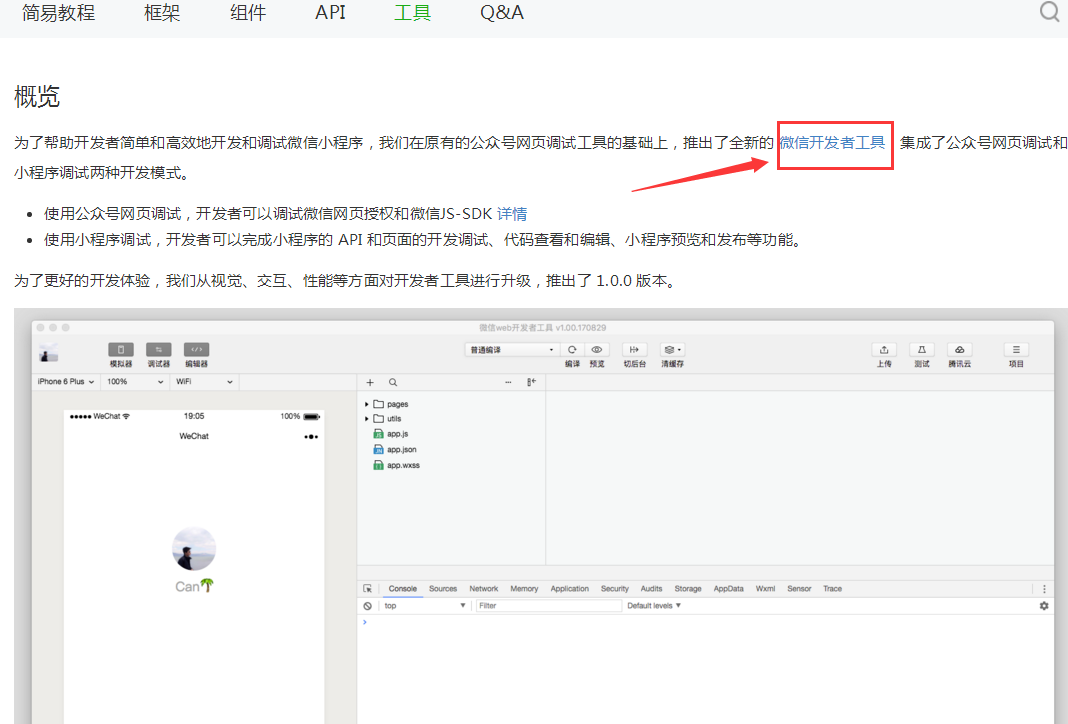Switch to the Memory tab
This screenshot has height=724, width=1068.
click(x=524, y=588)
